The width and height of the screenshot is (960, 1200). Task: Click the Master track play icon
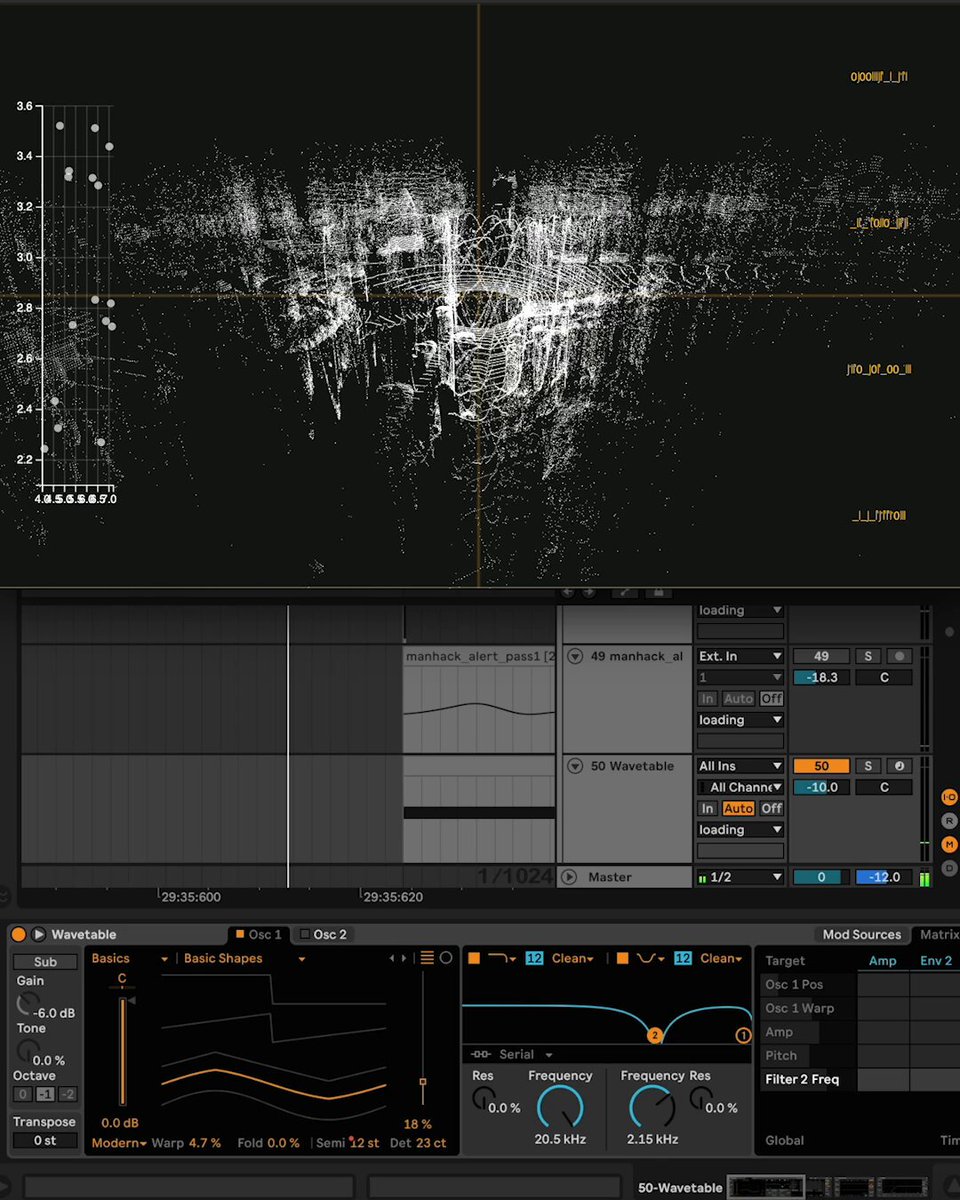569,877
